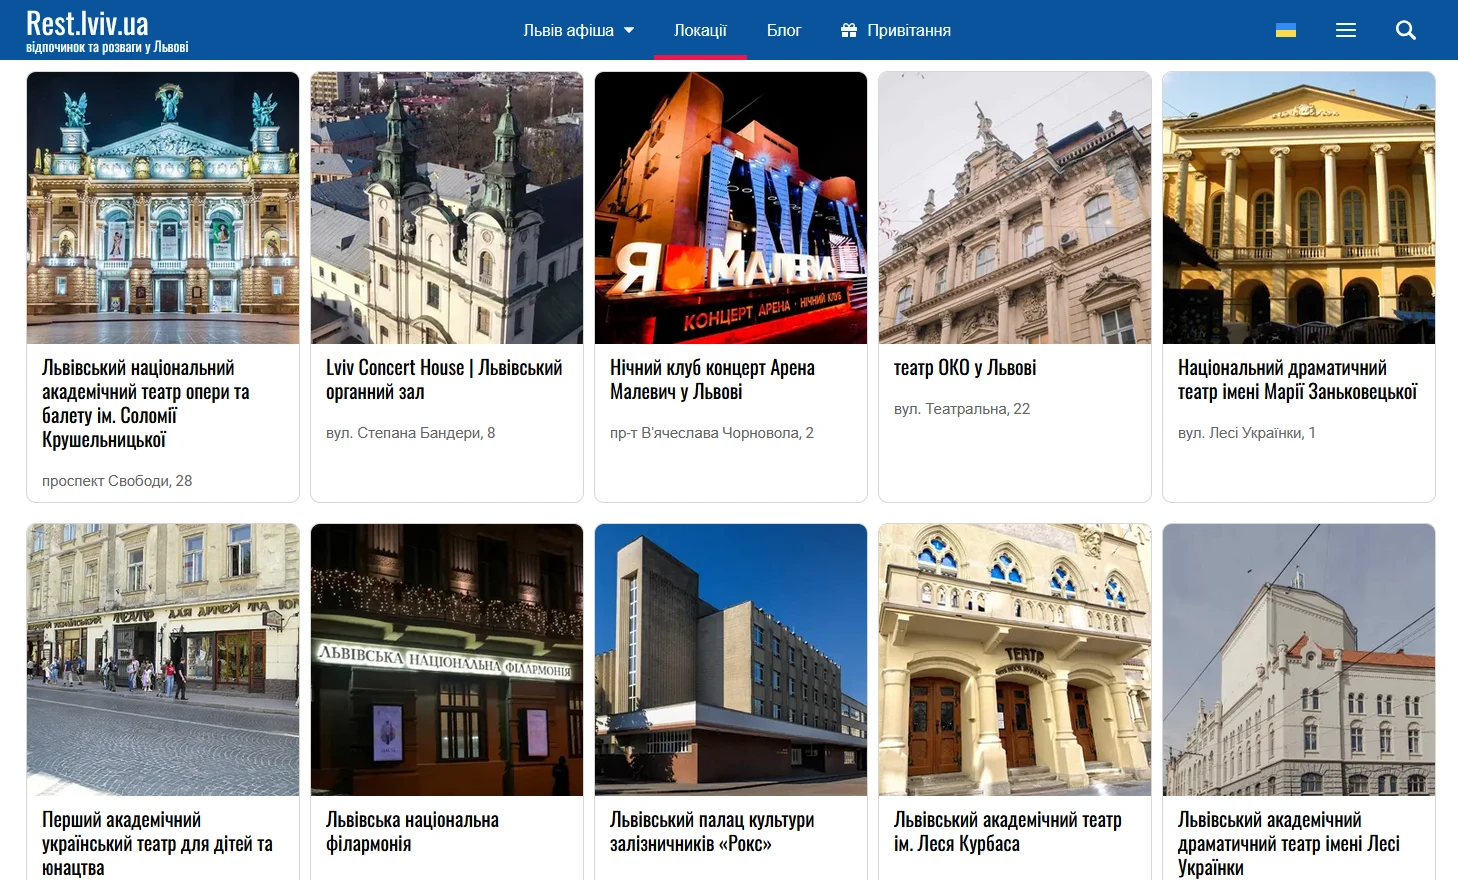Open the site search
Screen dimensions: 1458x880
click(1406, 30)
